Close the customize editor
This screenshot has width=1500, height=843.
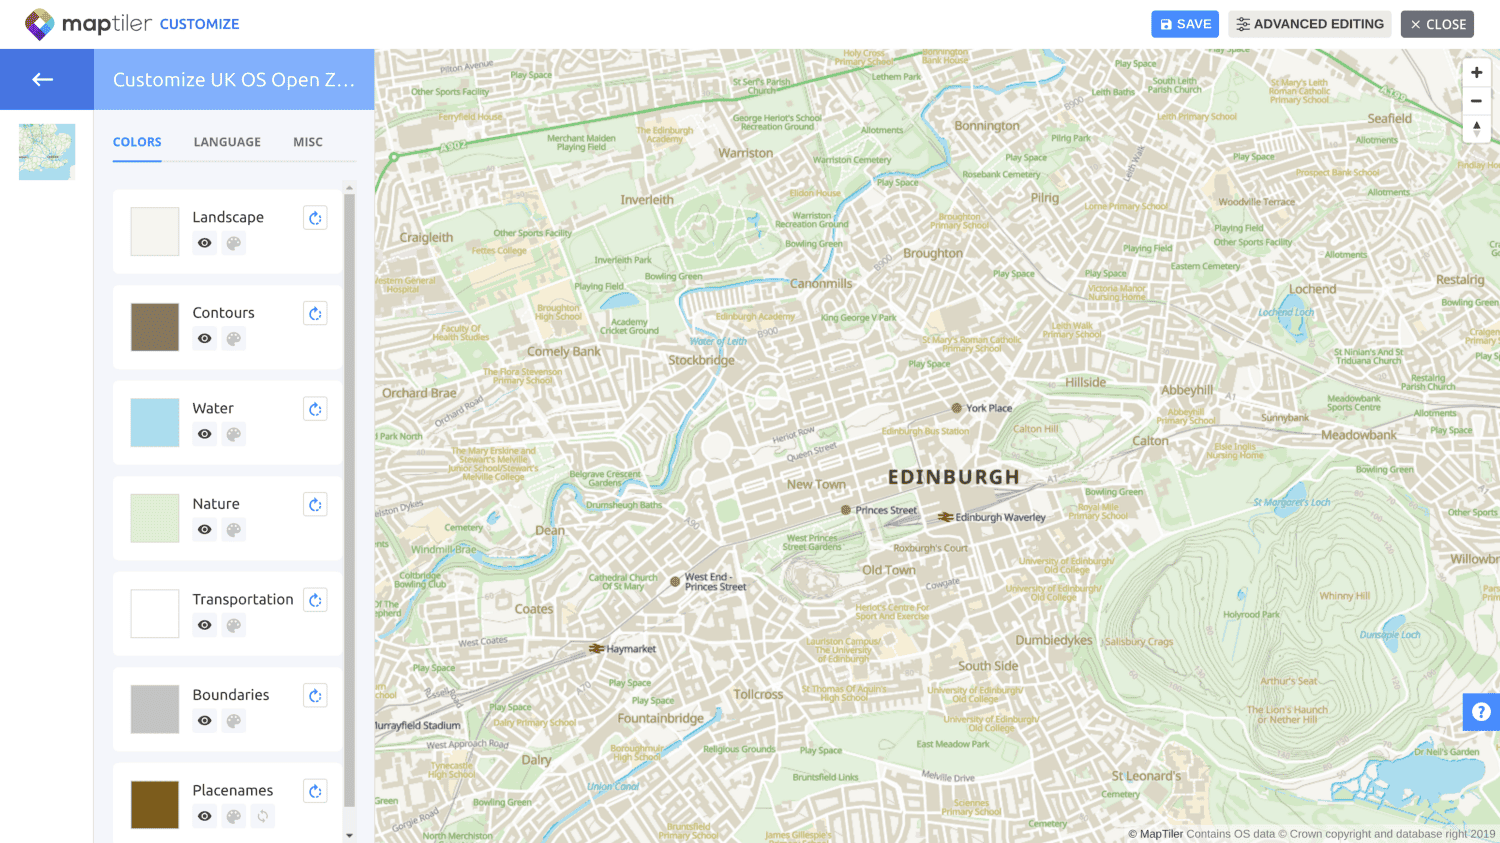pyautogui.click(x=1437, y=24)
